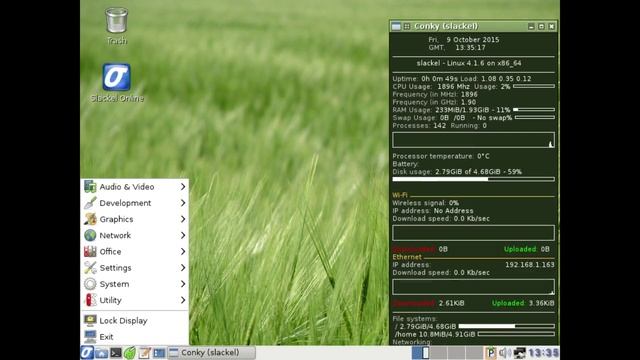Image resolution: width=640 pixels, height=360 pixels.
Task: Switch to the third workspace in the pager
Action: pos(456,353)
